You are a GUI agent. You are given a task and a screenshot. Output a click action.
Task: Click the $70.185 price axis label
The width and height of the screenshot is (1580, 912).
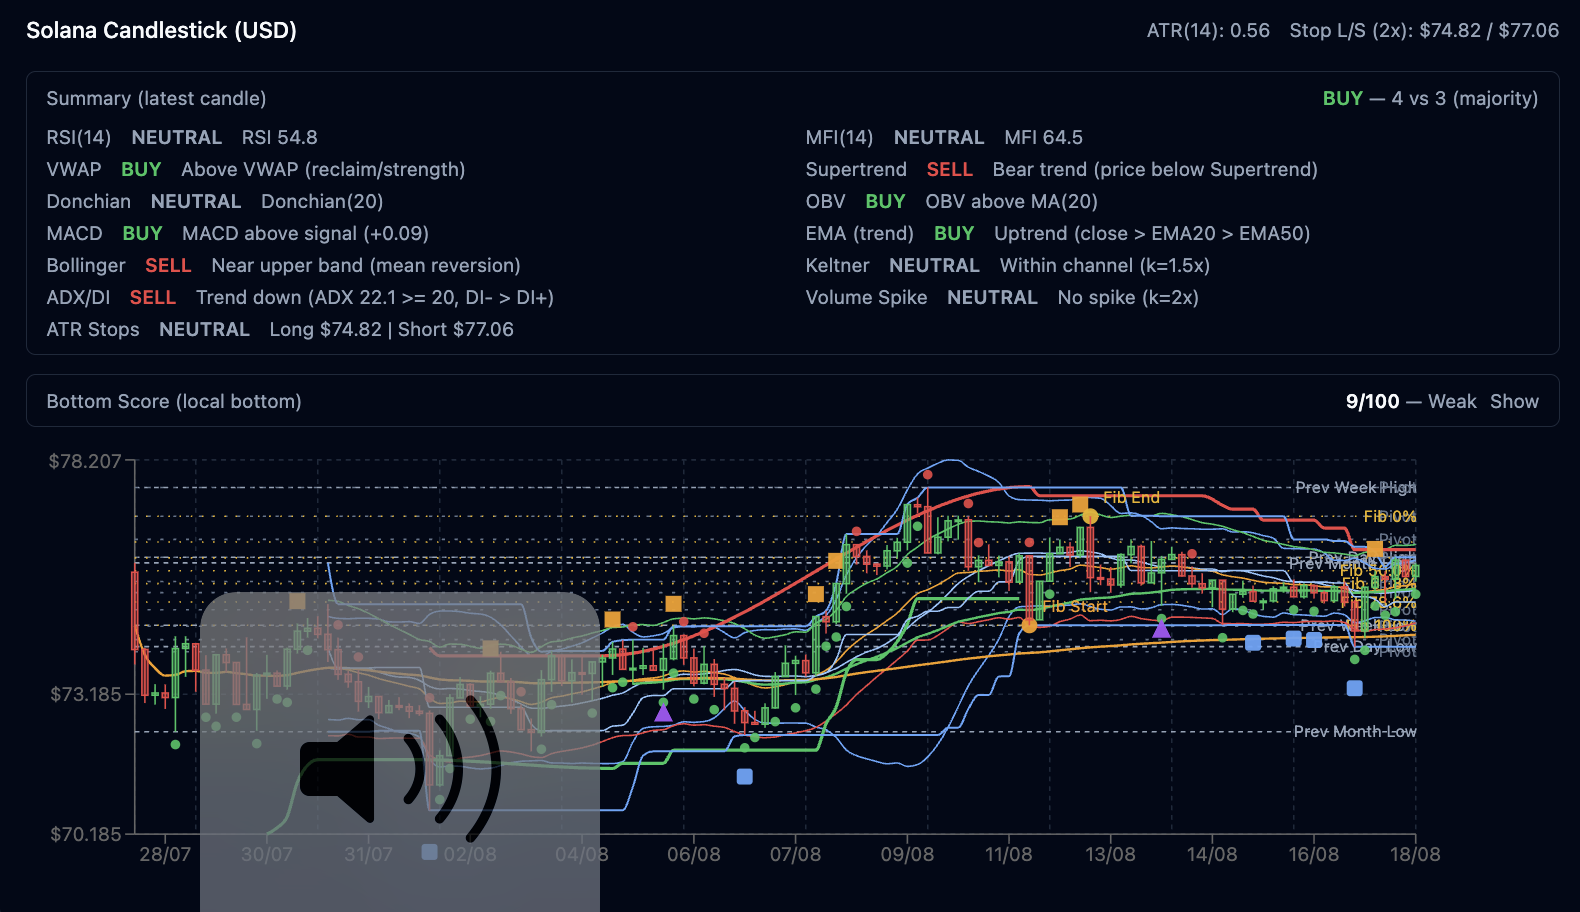pyautogui.click(x=86, y=834)
